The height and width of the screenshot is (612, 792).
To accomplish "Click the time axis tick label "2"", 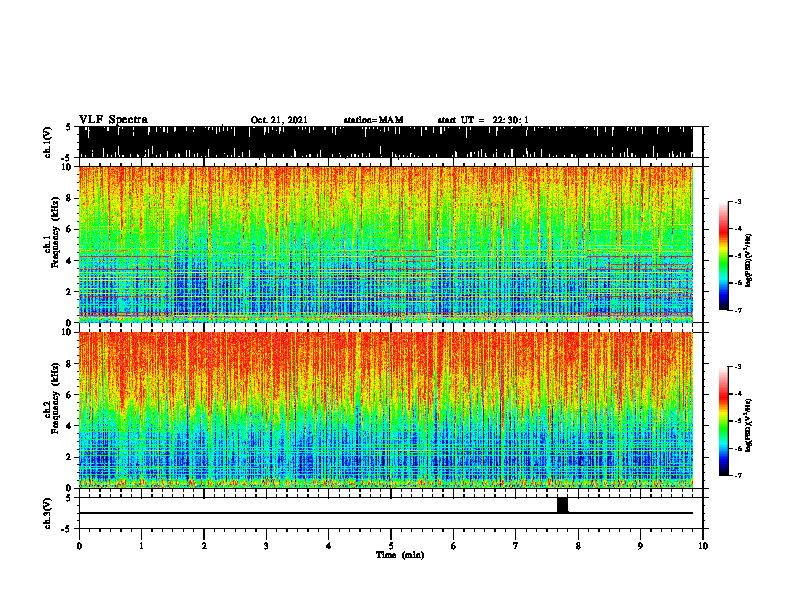I will click(x=204, y=546).
